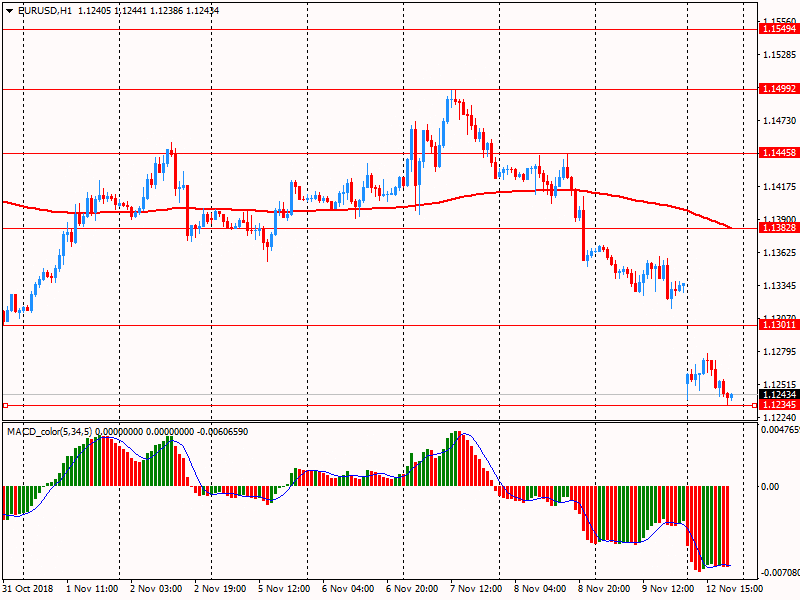Click the 2 Nov 03:00 time label
Screen dimensions: 800x600
155,589
